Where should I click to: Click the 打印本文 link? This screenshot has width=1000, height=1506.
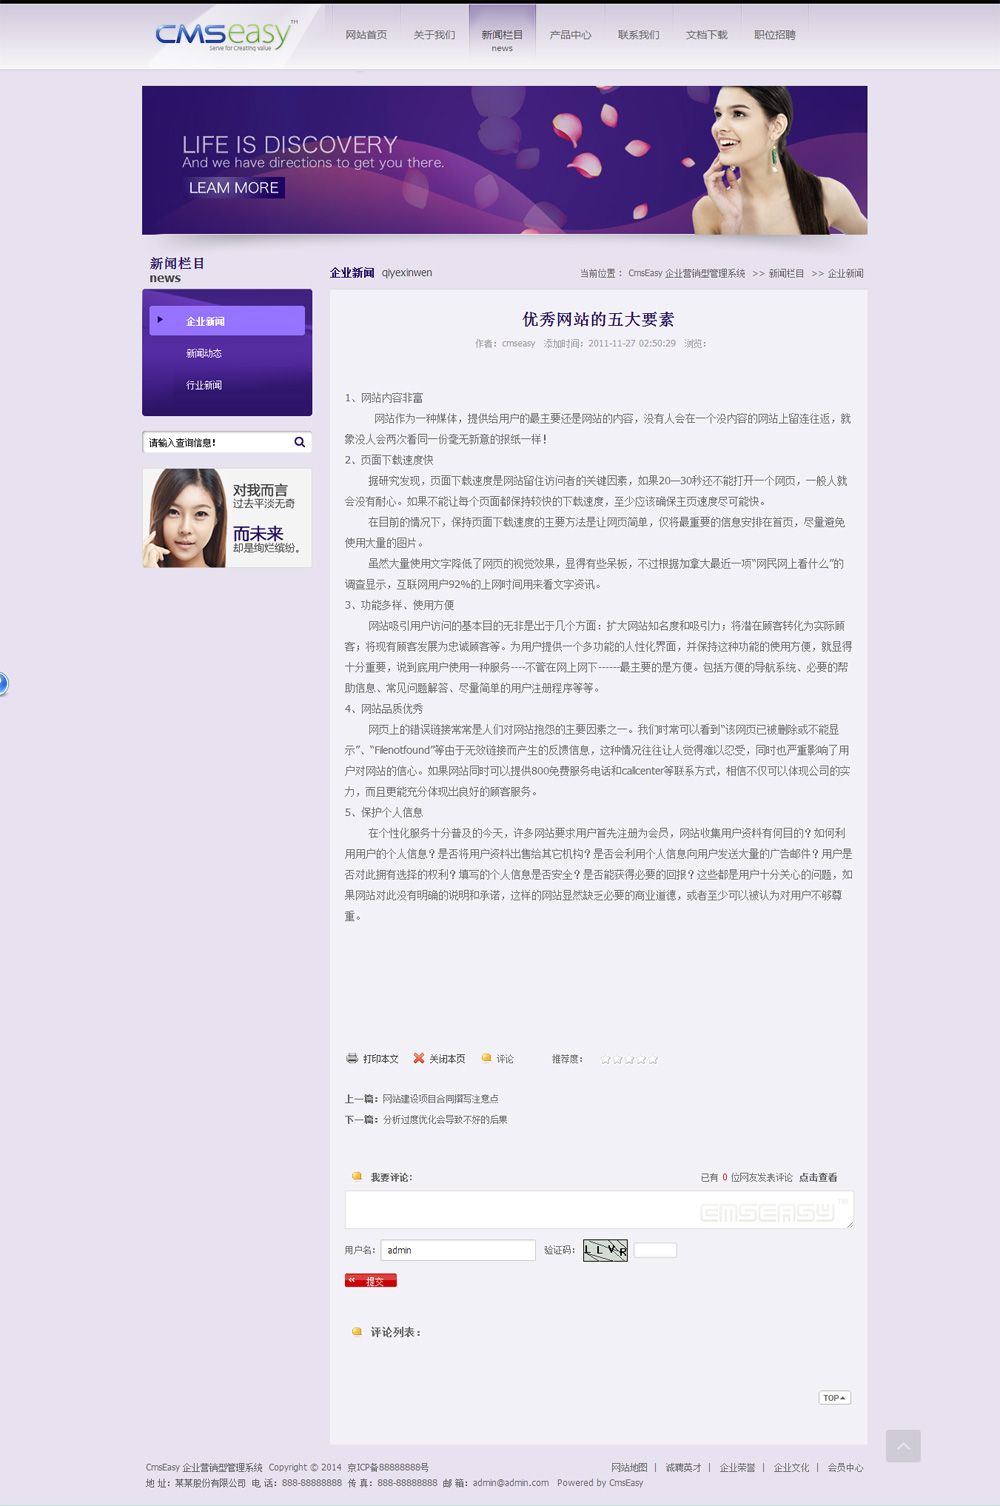point(380,1059)
